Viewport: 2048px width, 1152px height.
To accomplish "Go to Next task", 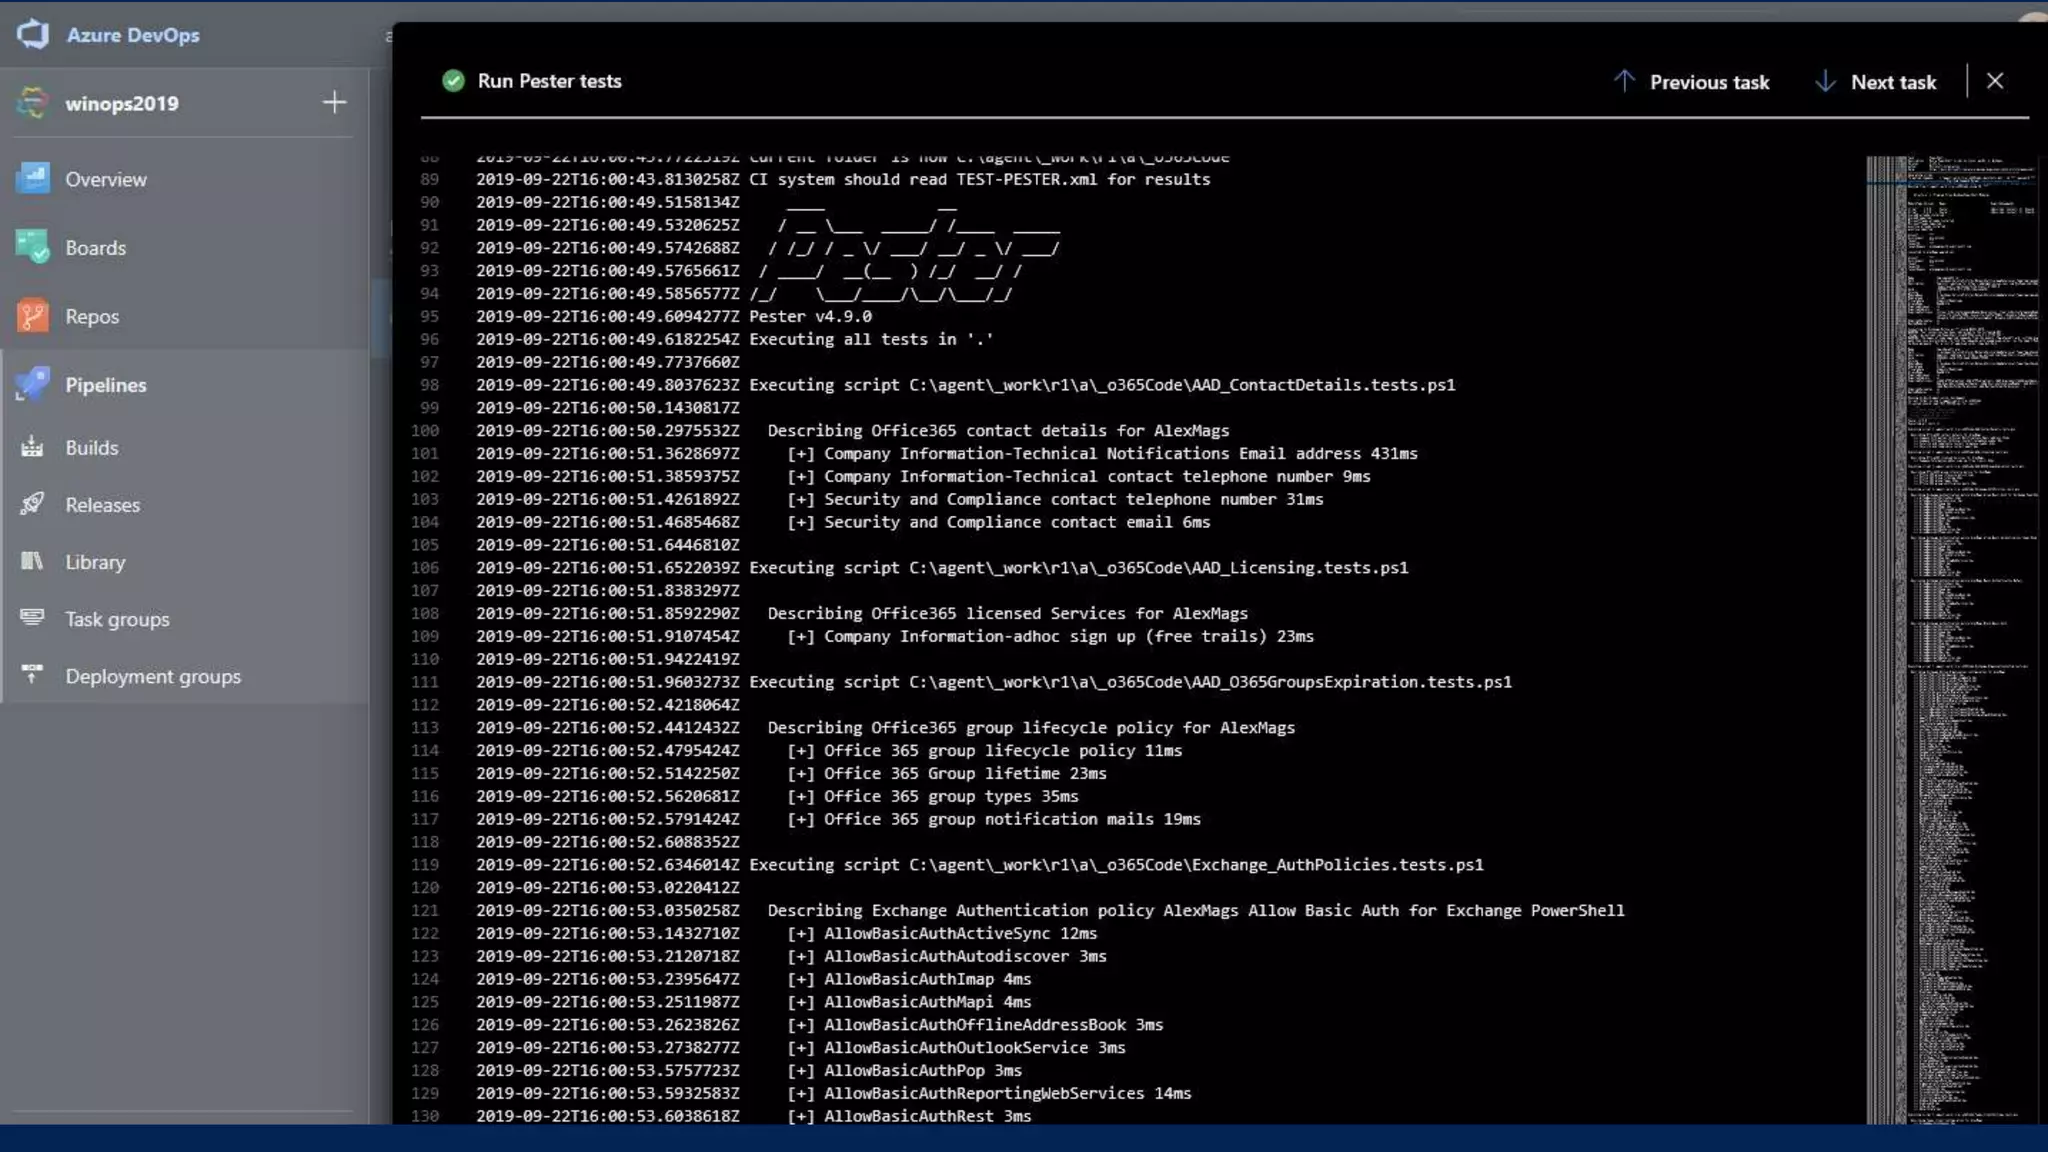I will point(1875,82).
